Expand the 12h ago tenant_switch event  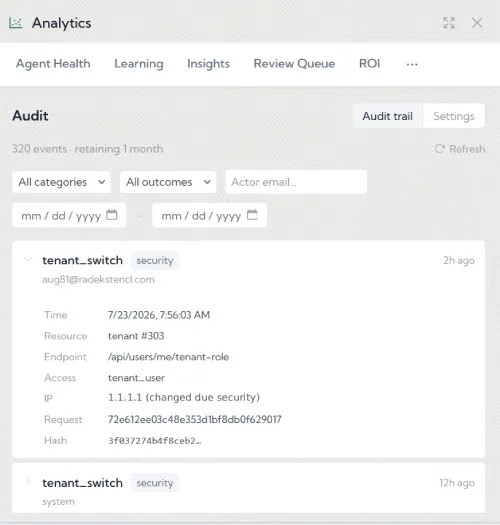(x=28, y=481)
